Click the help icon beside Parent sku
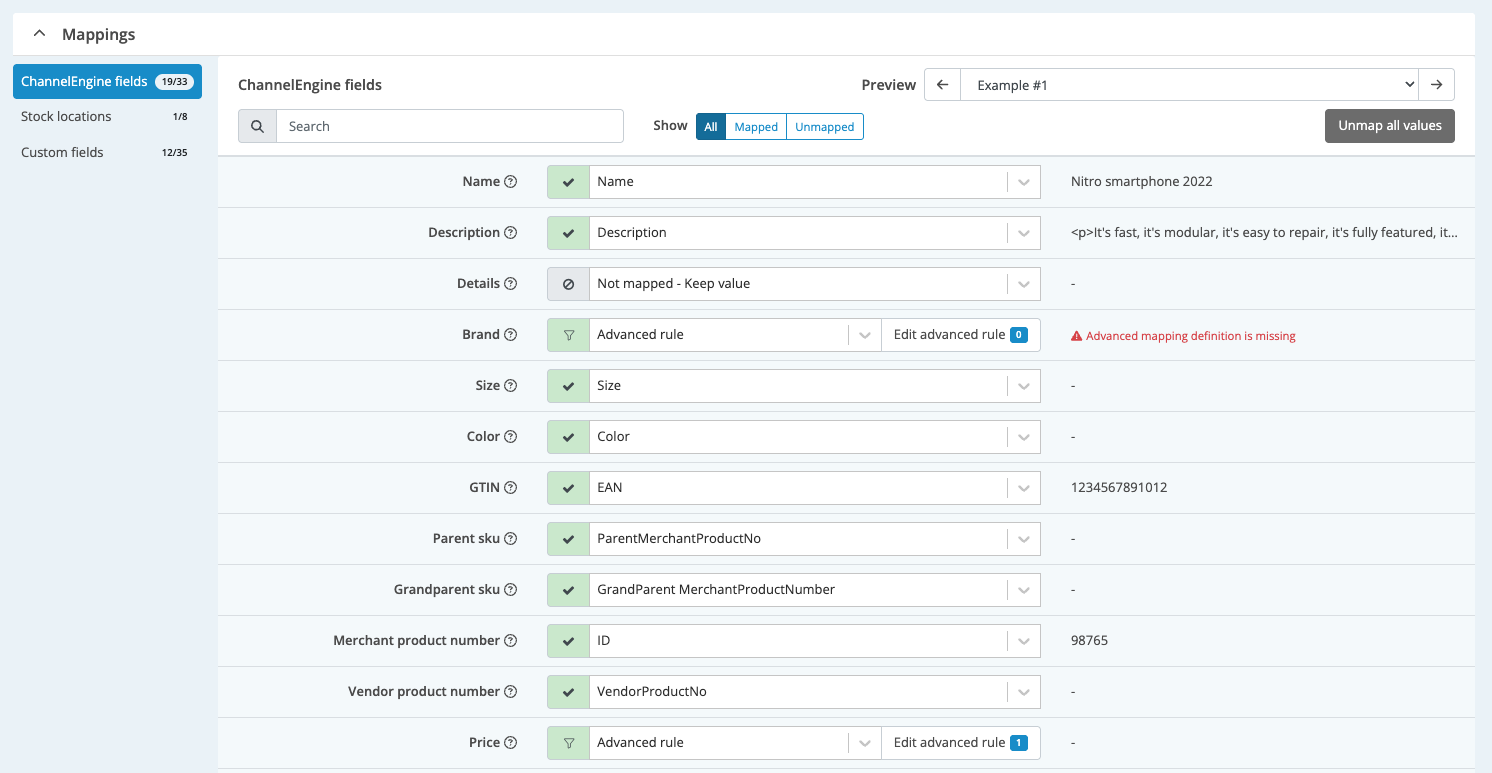This screenshot has height=773, width=1492. click(x=511, y=539)
